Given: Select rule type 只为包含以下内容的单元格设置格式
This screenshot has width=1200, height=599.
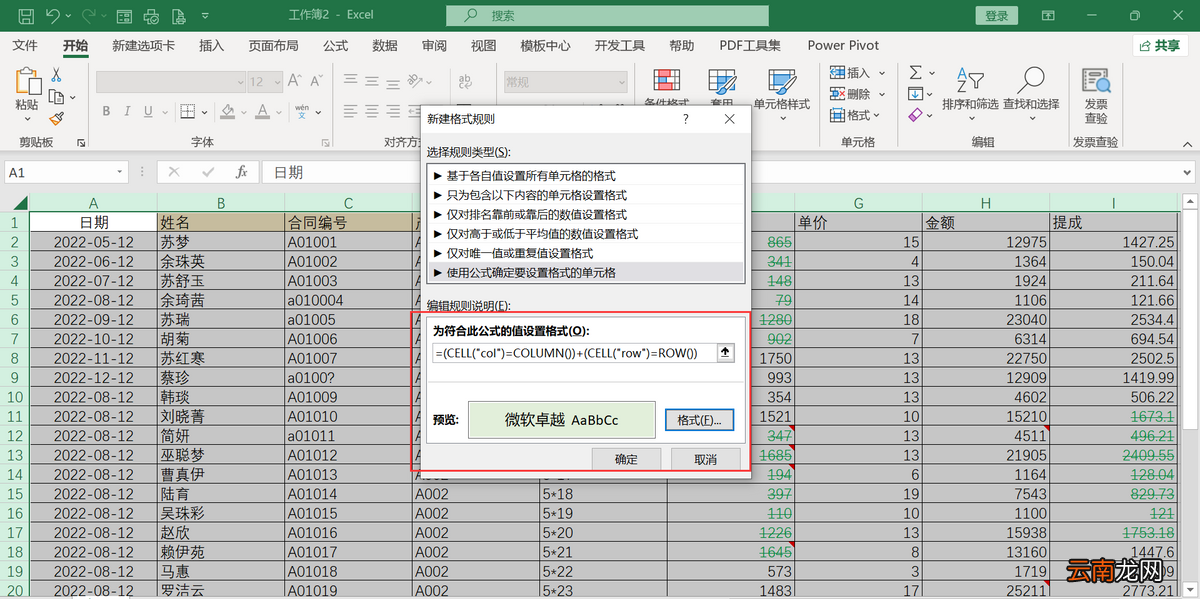Looking at the screenshot, I should 586,195.
